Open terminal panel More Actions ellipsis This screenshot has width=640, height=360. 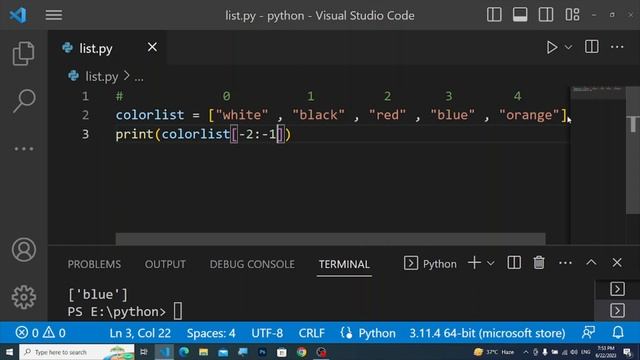(x=565, y=263)
